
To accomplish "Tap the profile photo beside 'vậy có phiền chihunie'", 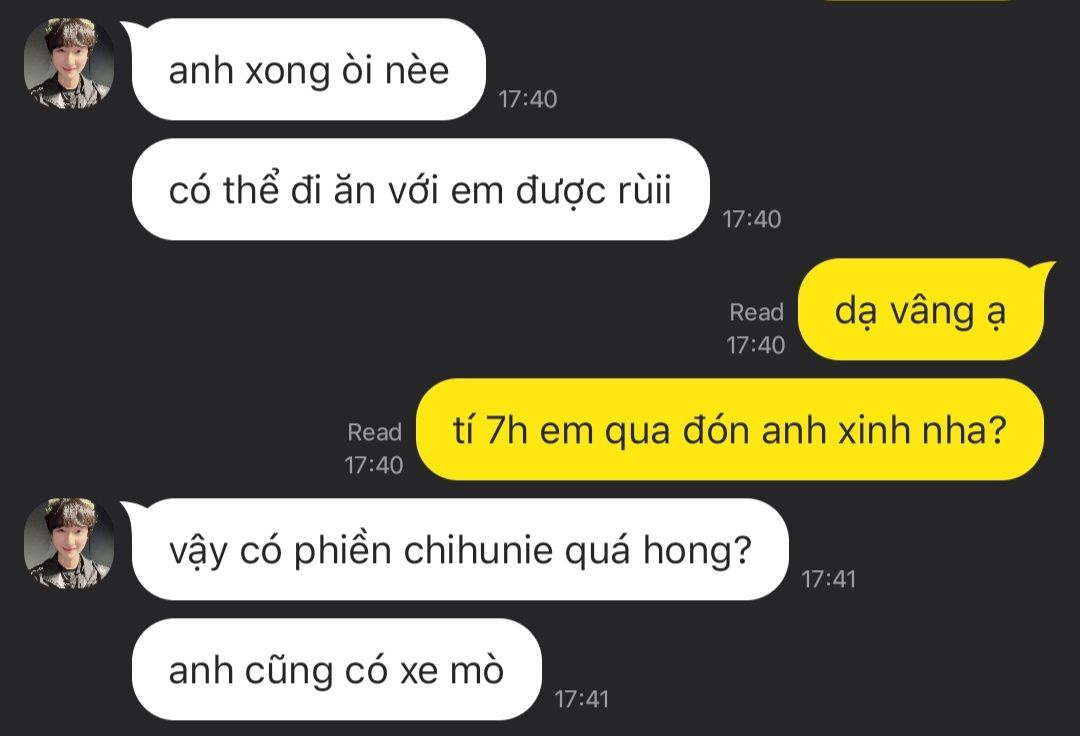I will click(x=69, y=543).
